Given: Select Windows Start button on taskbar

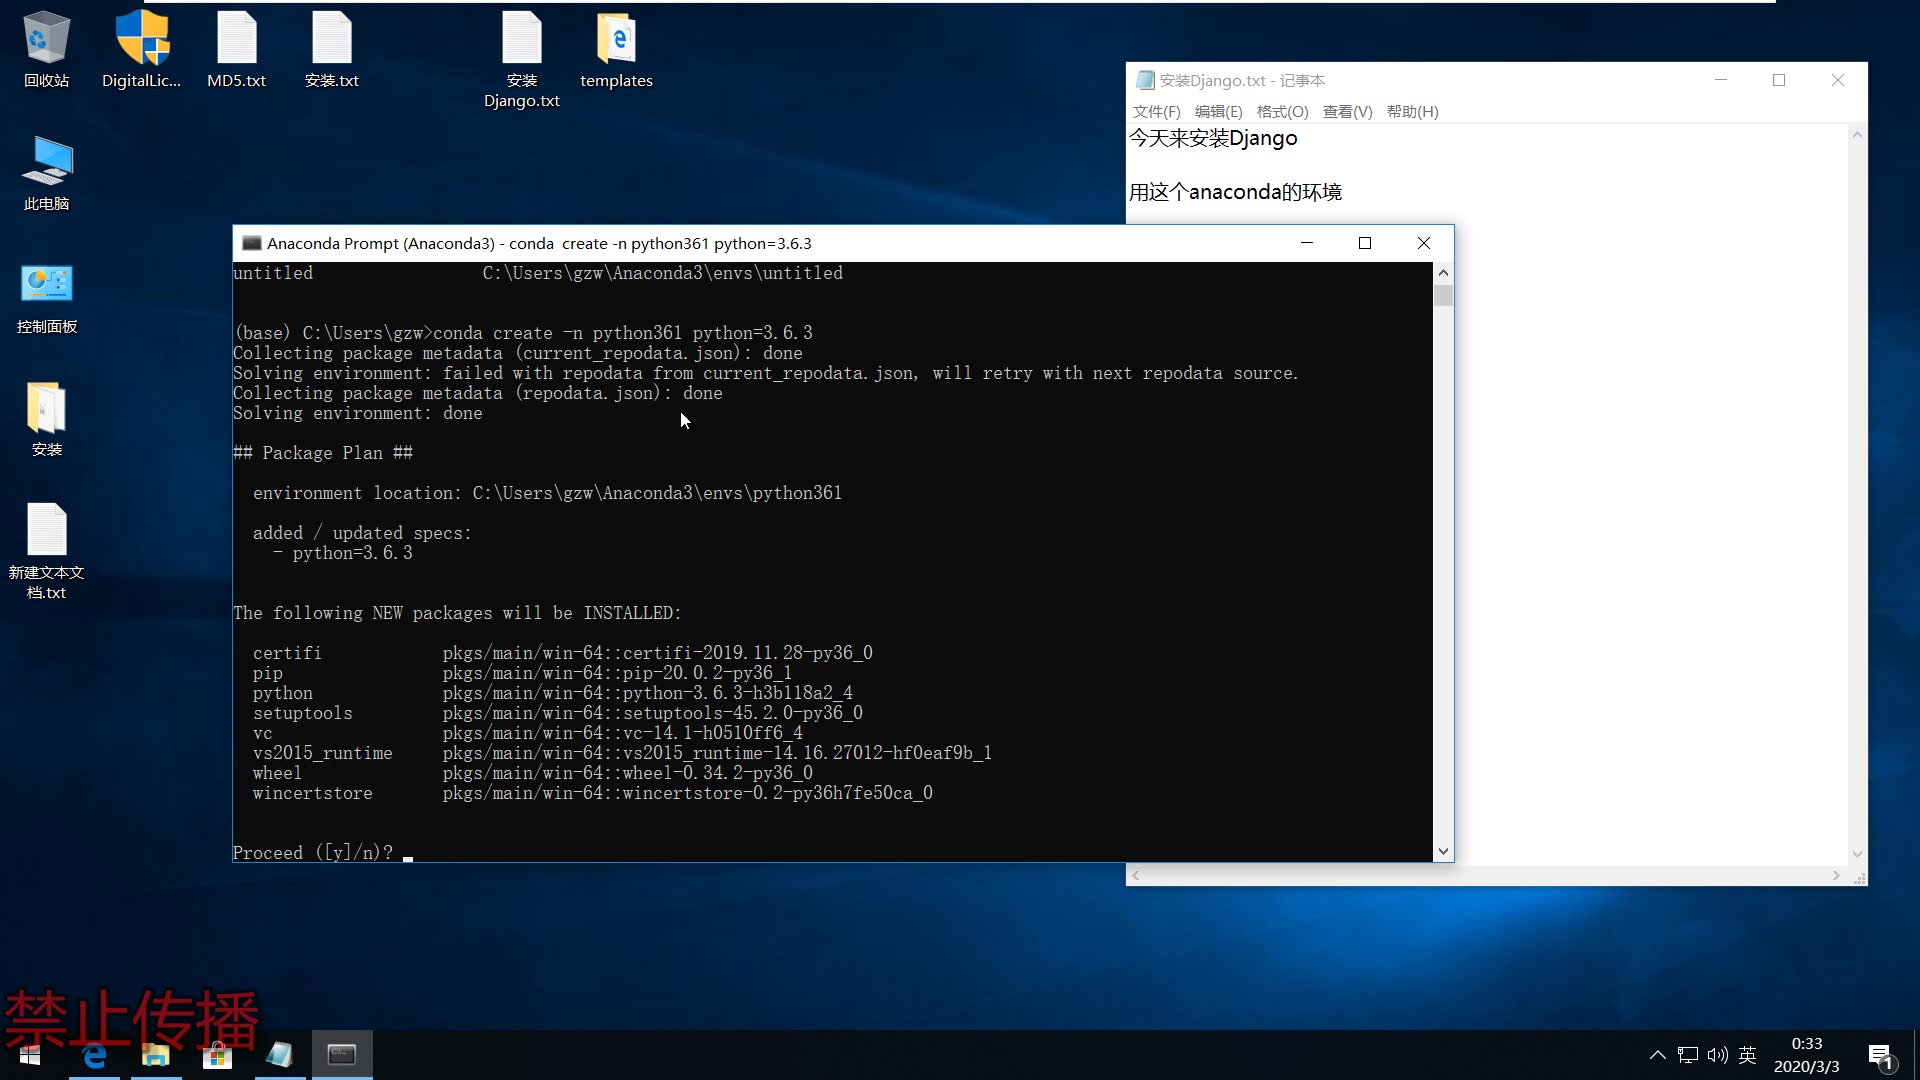Looking at the screenshot, I should 29,1054.
